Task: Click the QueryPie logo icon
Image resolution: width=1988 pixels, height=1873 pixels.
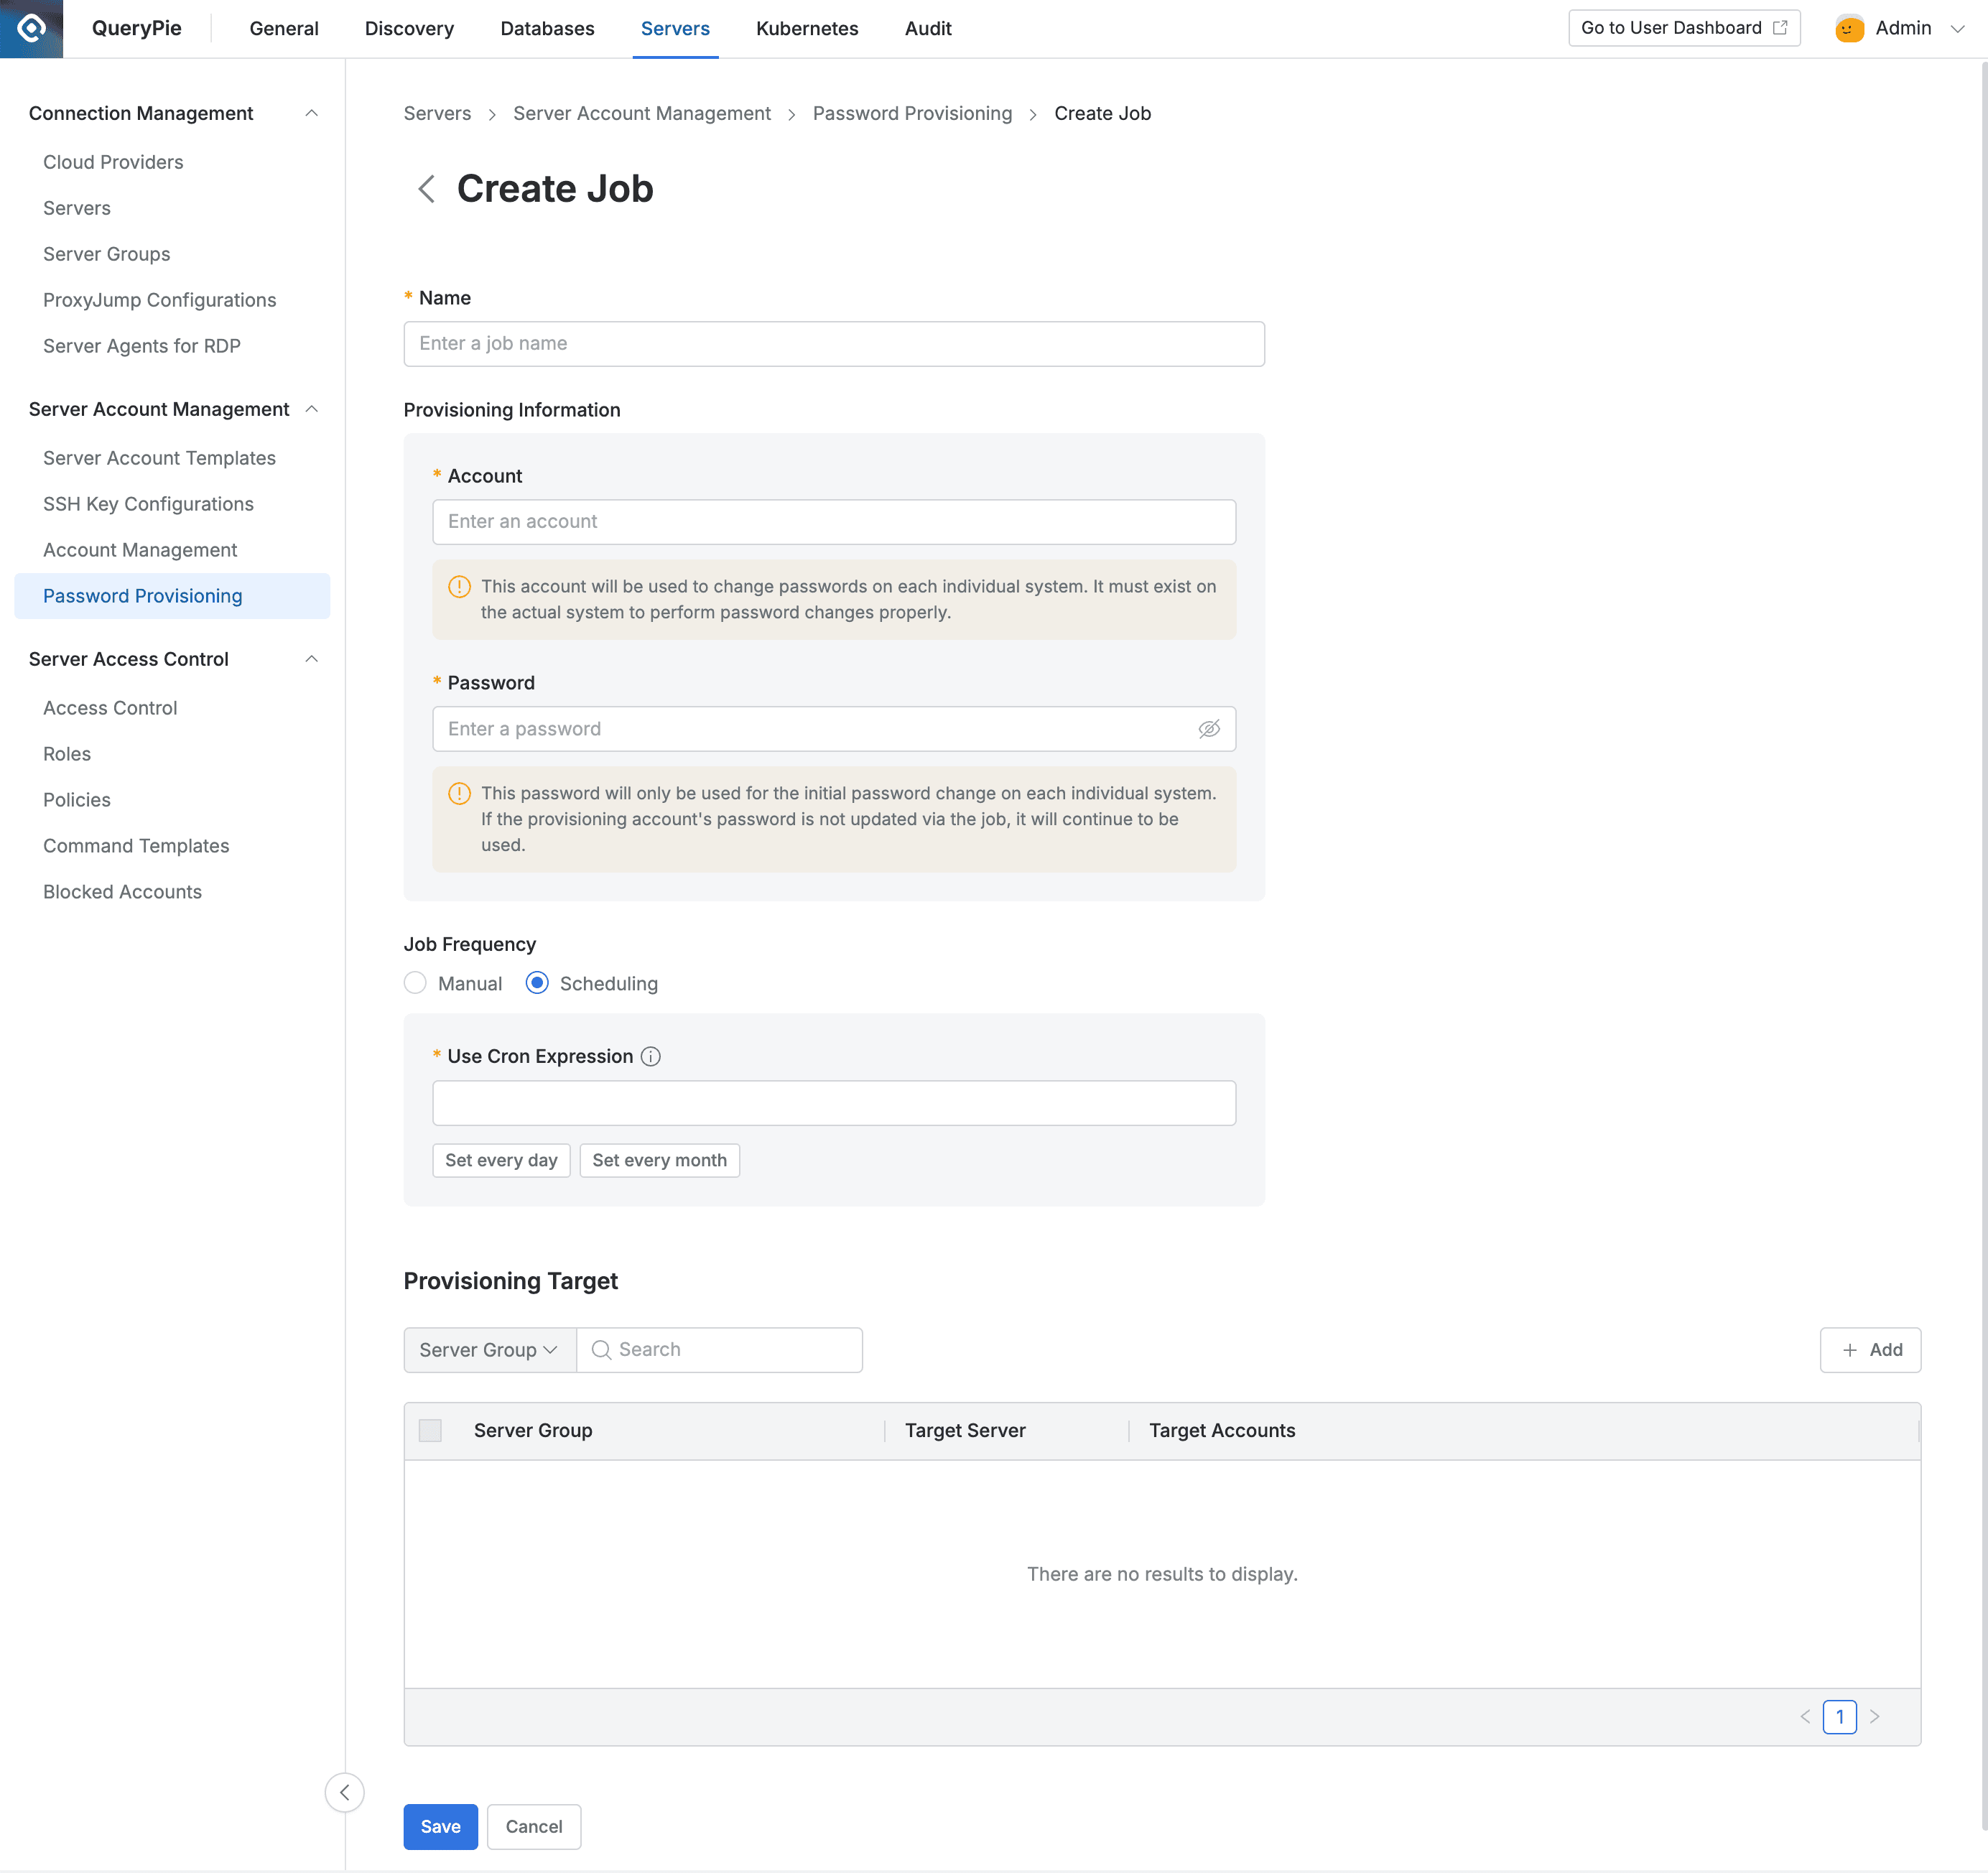Action: [x=30, y=28]
